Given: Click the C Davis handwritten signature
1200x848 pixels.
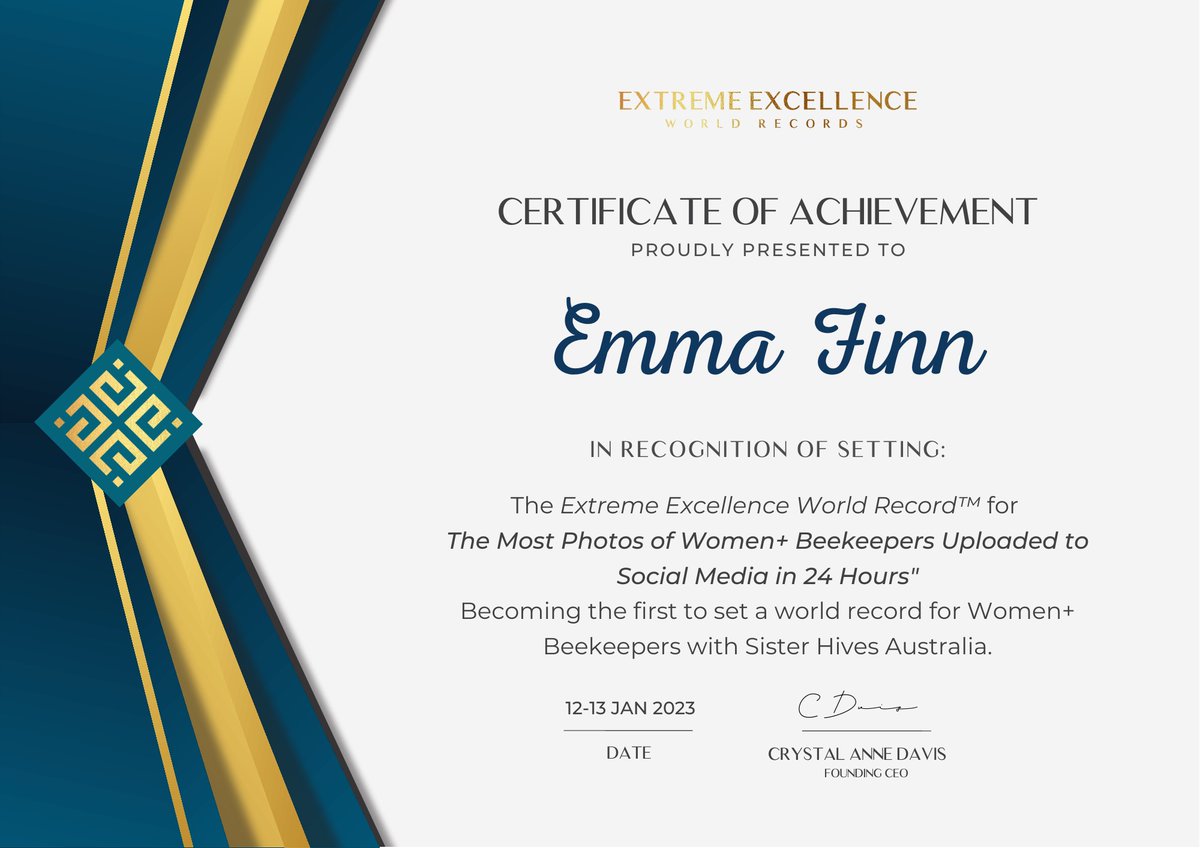Looking at the screenshot, I should [856, 708].
